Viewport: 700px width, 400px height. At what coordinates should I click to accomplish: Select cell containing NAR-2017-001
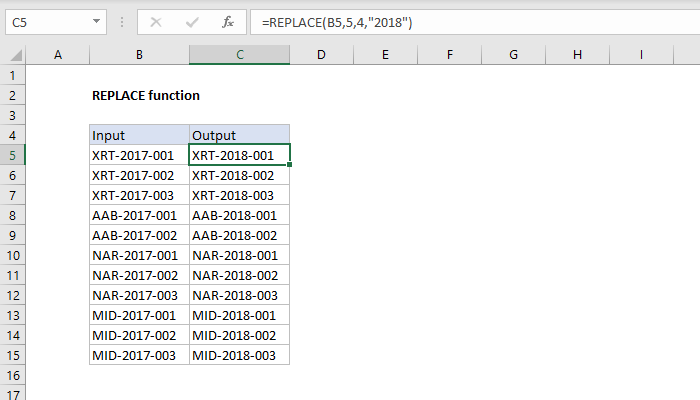[x=139, y=255]
